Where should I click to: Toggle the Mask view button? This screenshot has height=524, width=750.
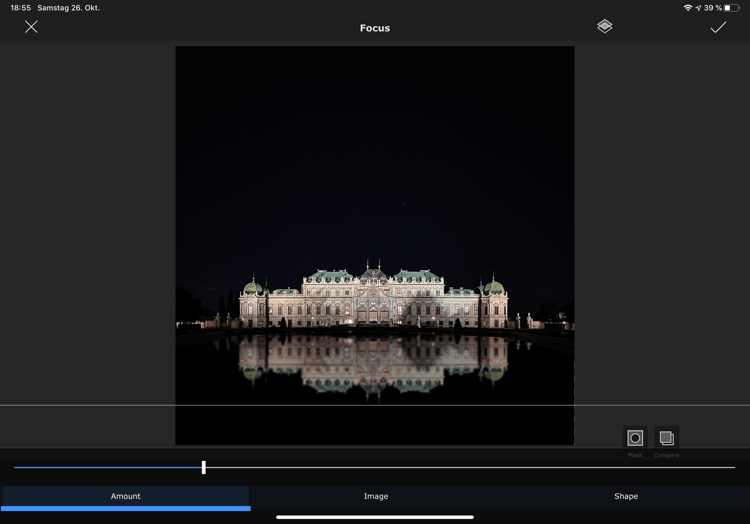(635, 438)
